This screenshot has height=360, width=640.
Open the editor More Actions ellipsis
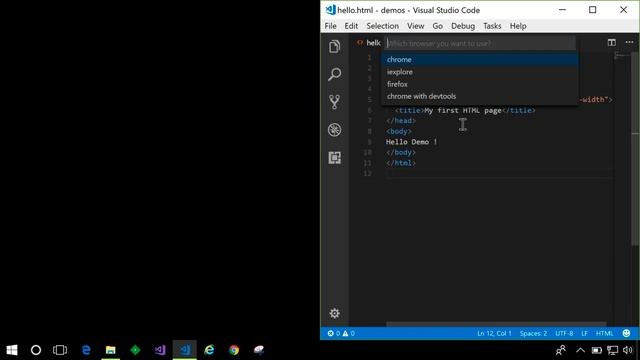(629, 42)
